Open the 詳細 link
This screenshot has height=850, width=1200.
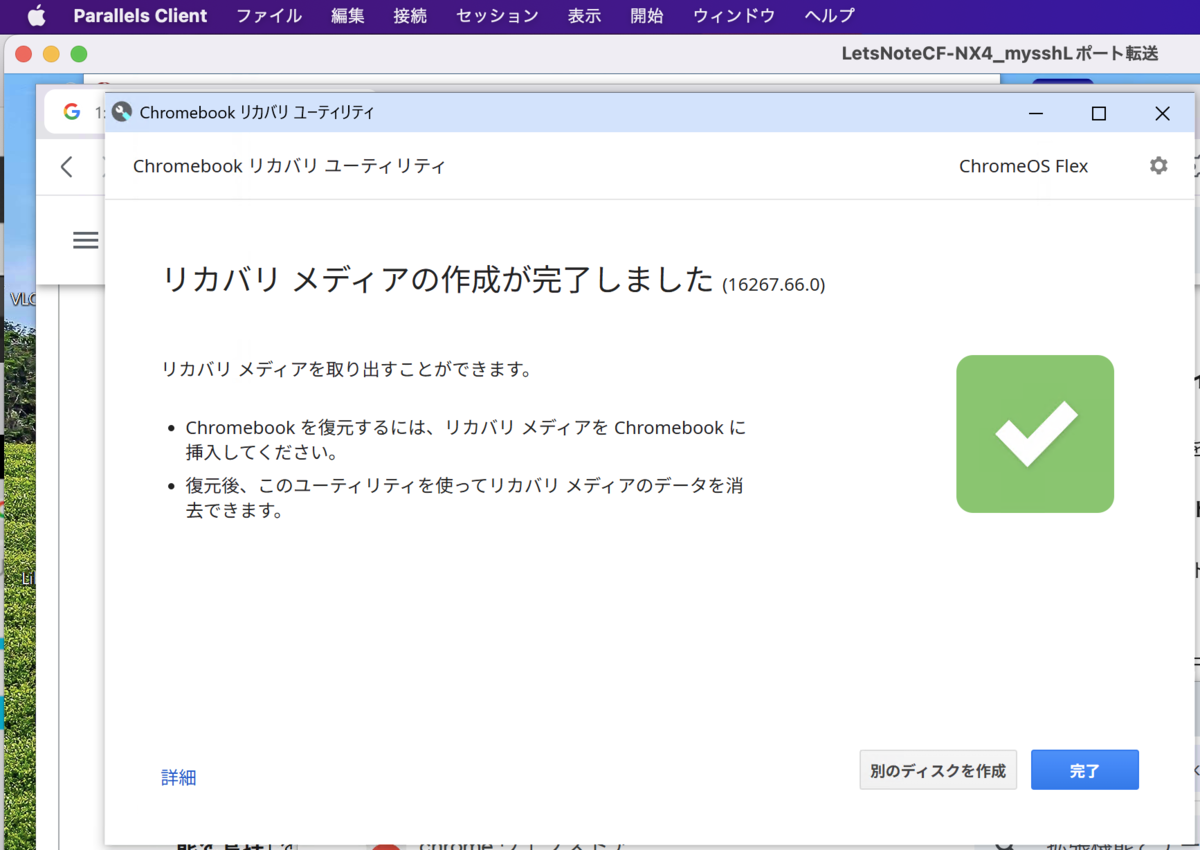click(x=179, y=777)
